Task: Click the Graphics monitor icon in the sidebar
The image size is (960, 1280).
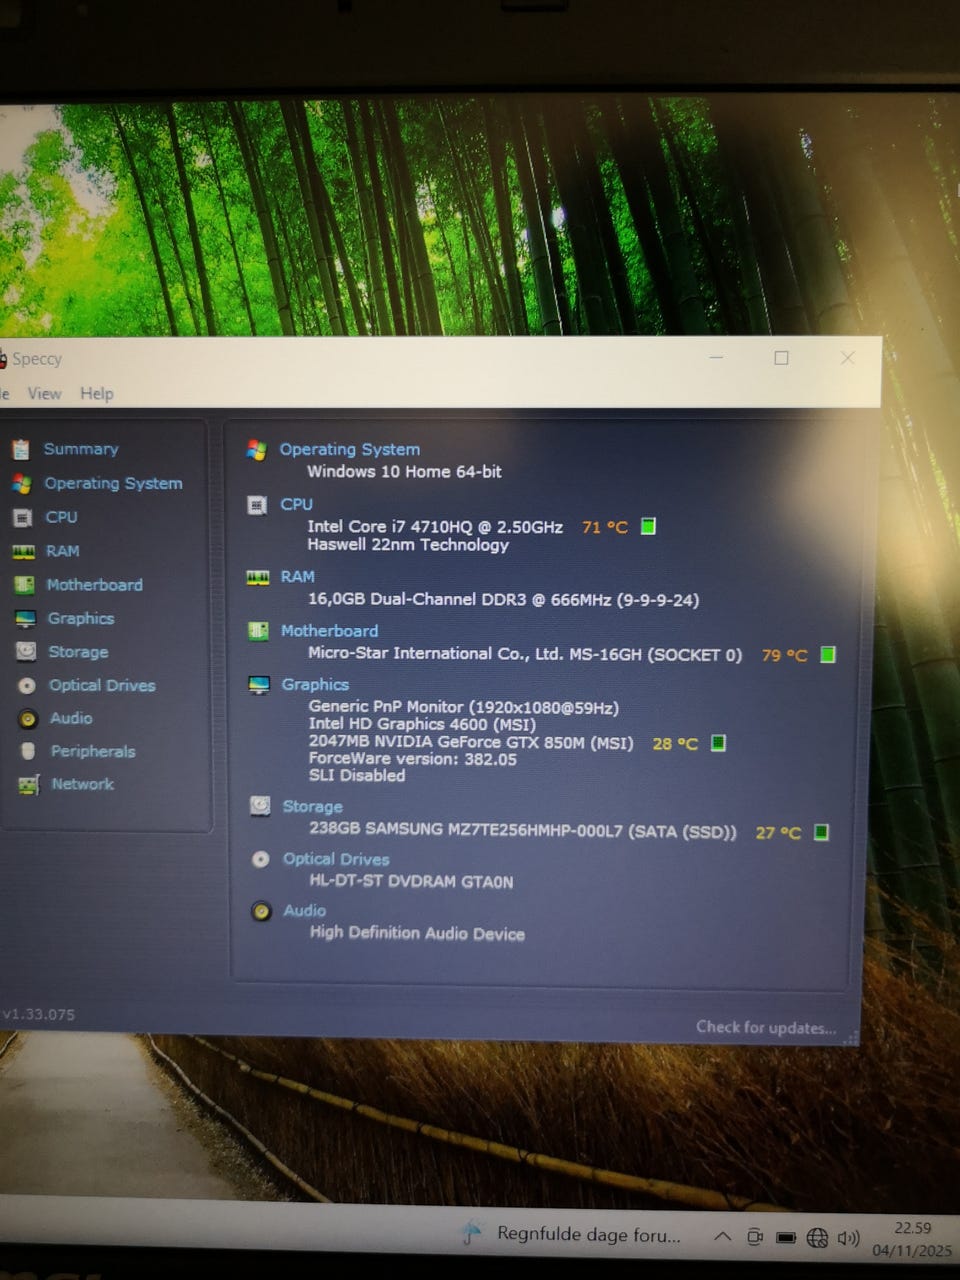Action: click(x=26, y=619)
